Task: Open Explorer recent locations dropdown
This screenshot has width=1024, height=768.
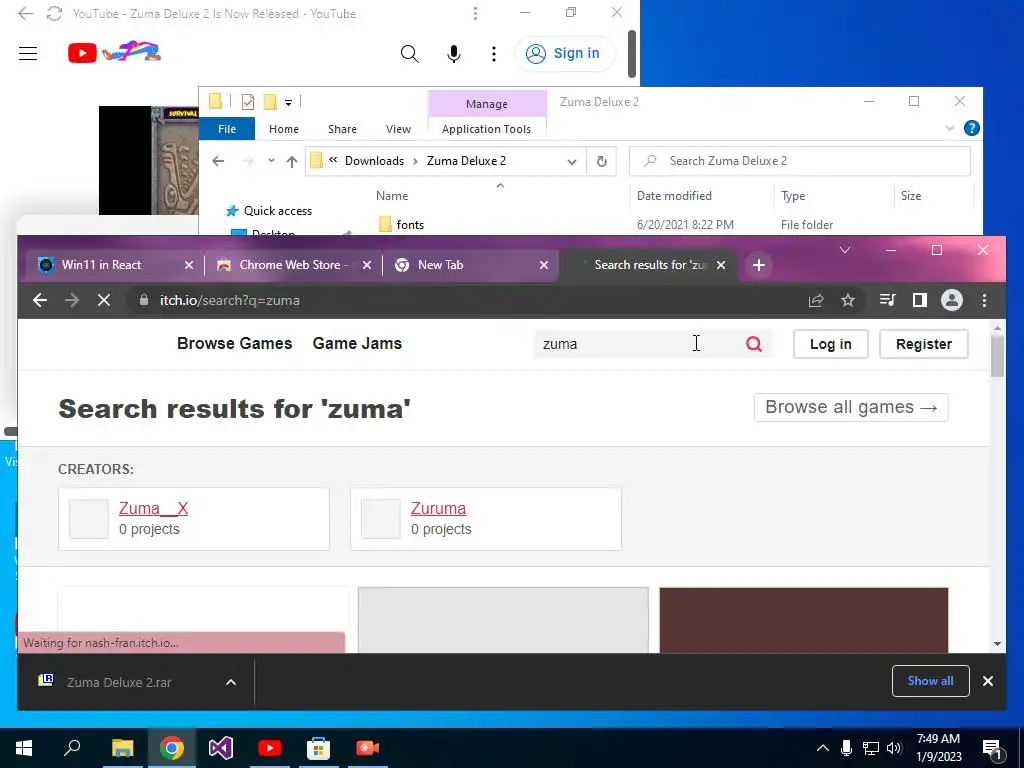Action: [x=271, y=161]
